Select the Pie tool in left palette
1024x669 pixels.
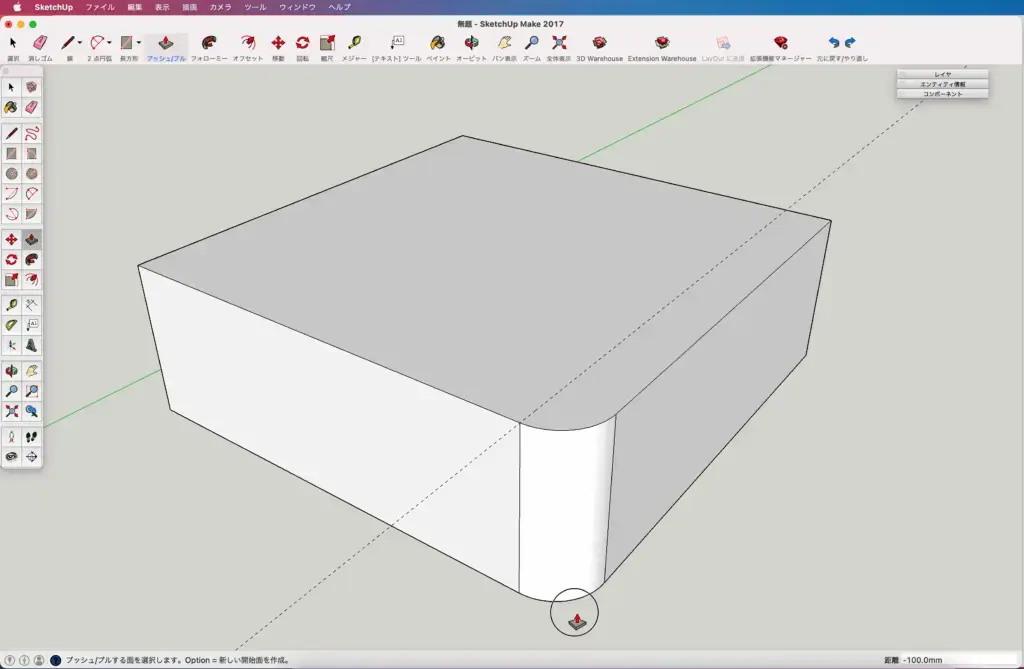pos(31,214)
